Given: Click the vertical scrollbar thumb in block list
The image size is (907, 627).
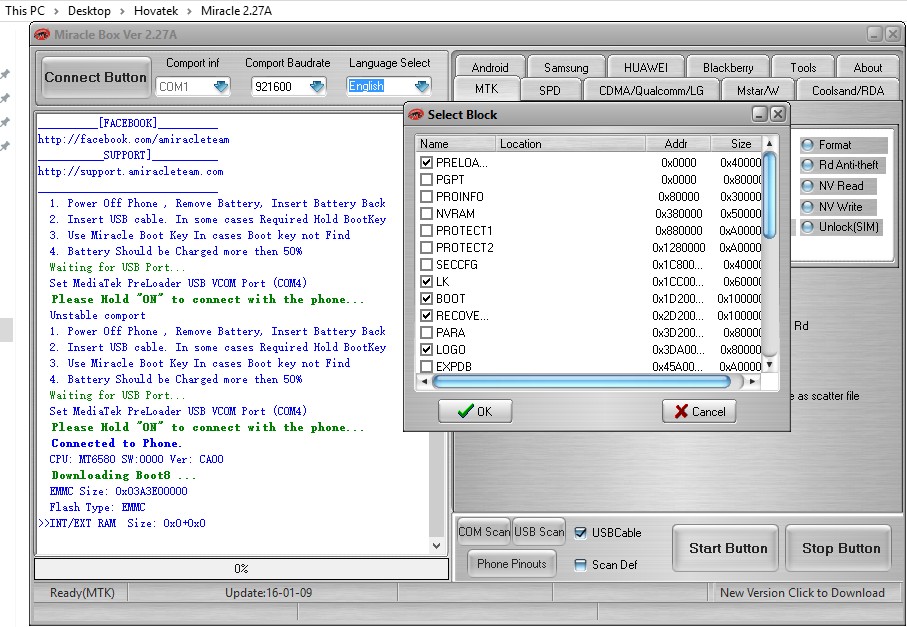Looking at the screenshot, I should pos(769,195).
